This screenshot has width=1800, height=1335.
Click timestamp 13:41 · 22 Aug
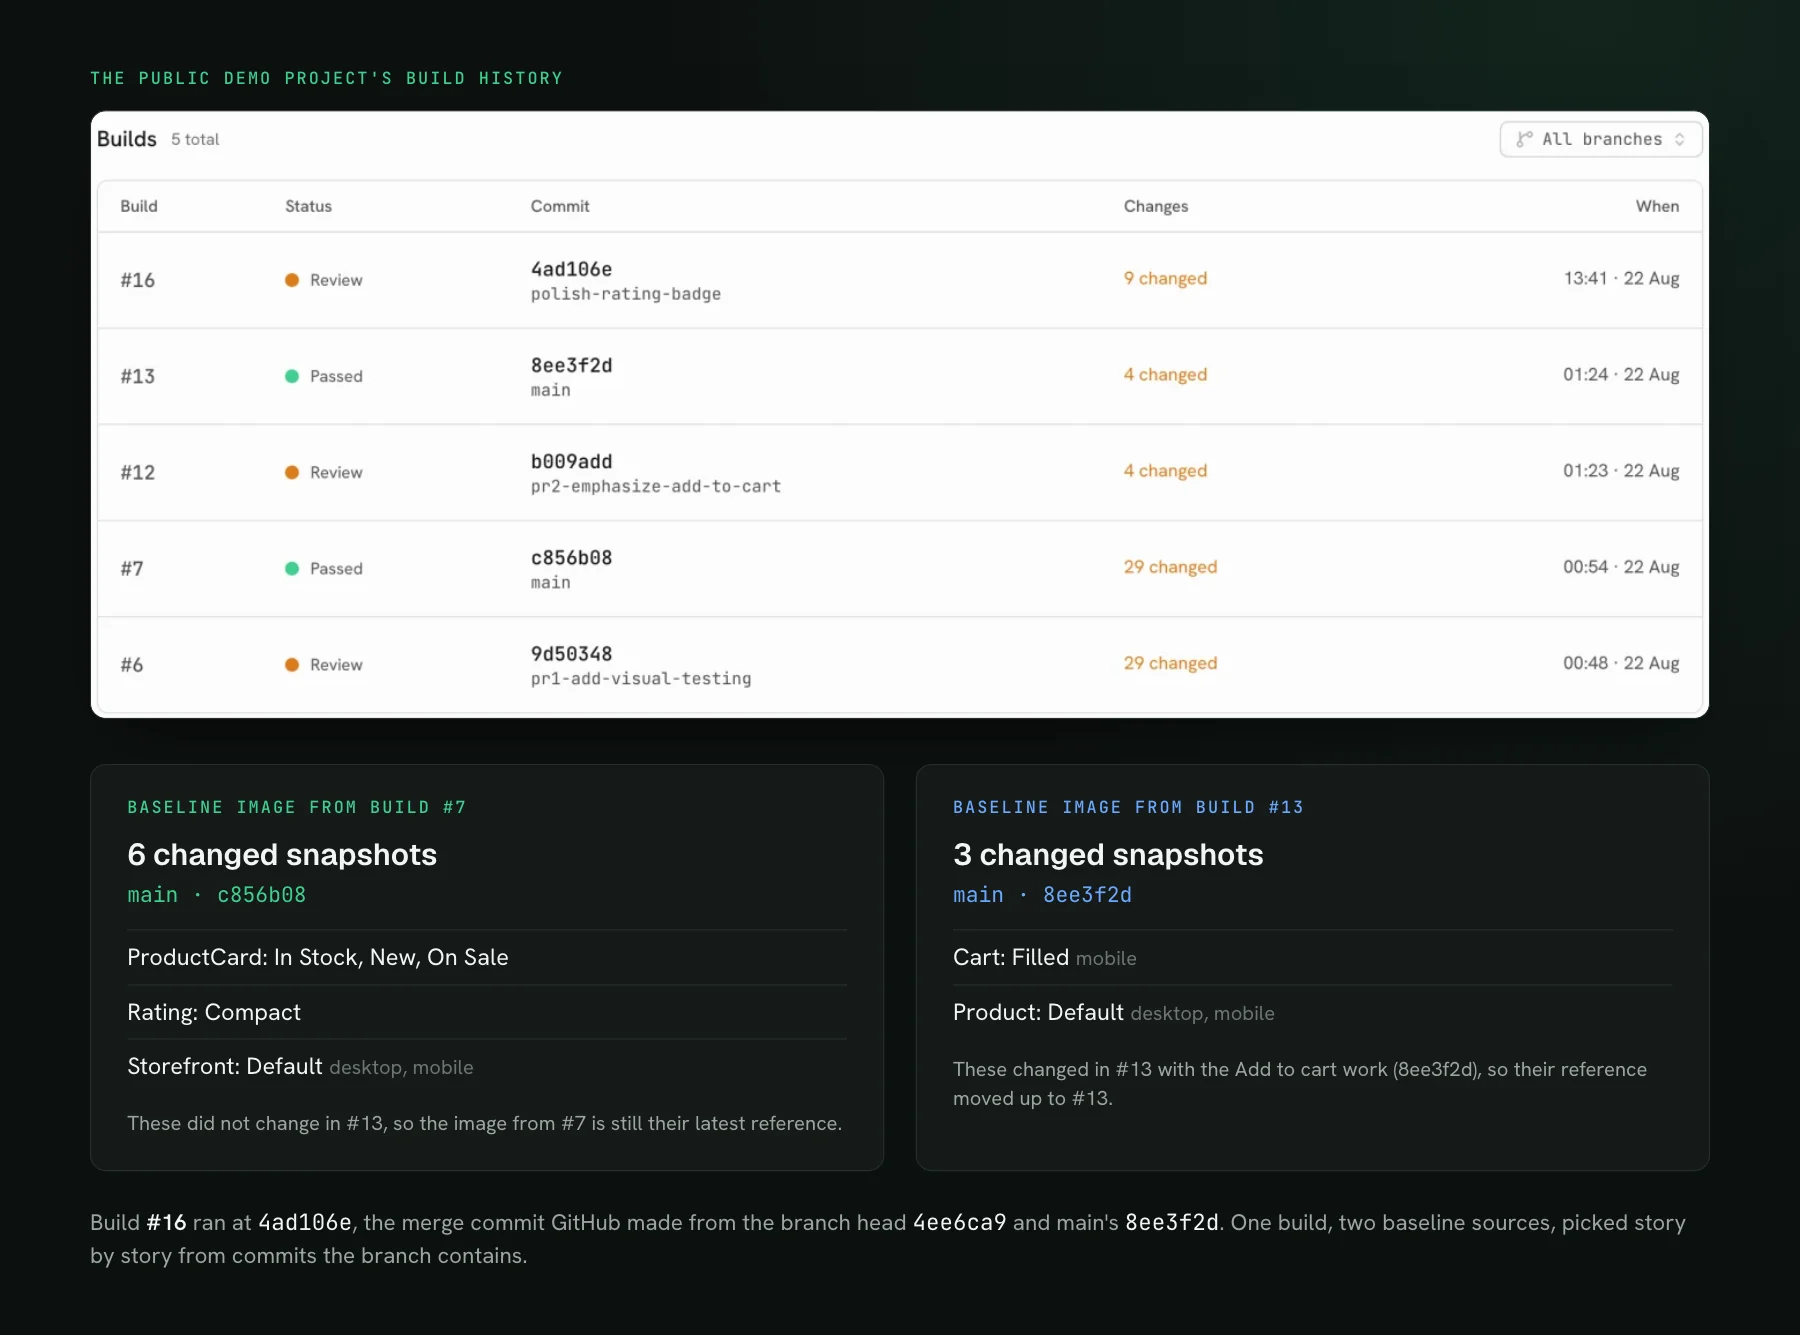pos(1622,278)
